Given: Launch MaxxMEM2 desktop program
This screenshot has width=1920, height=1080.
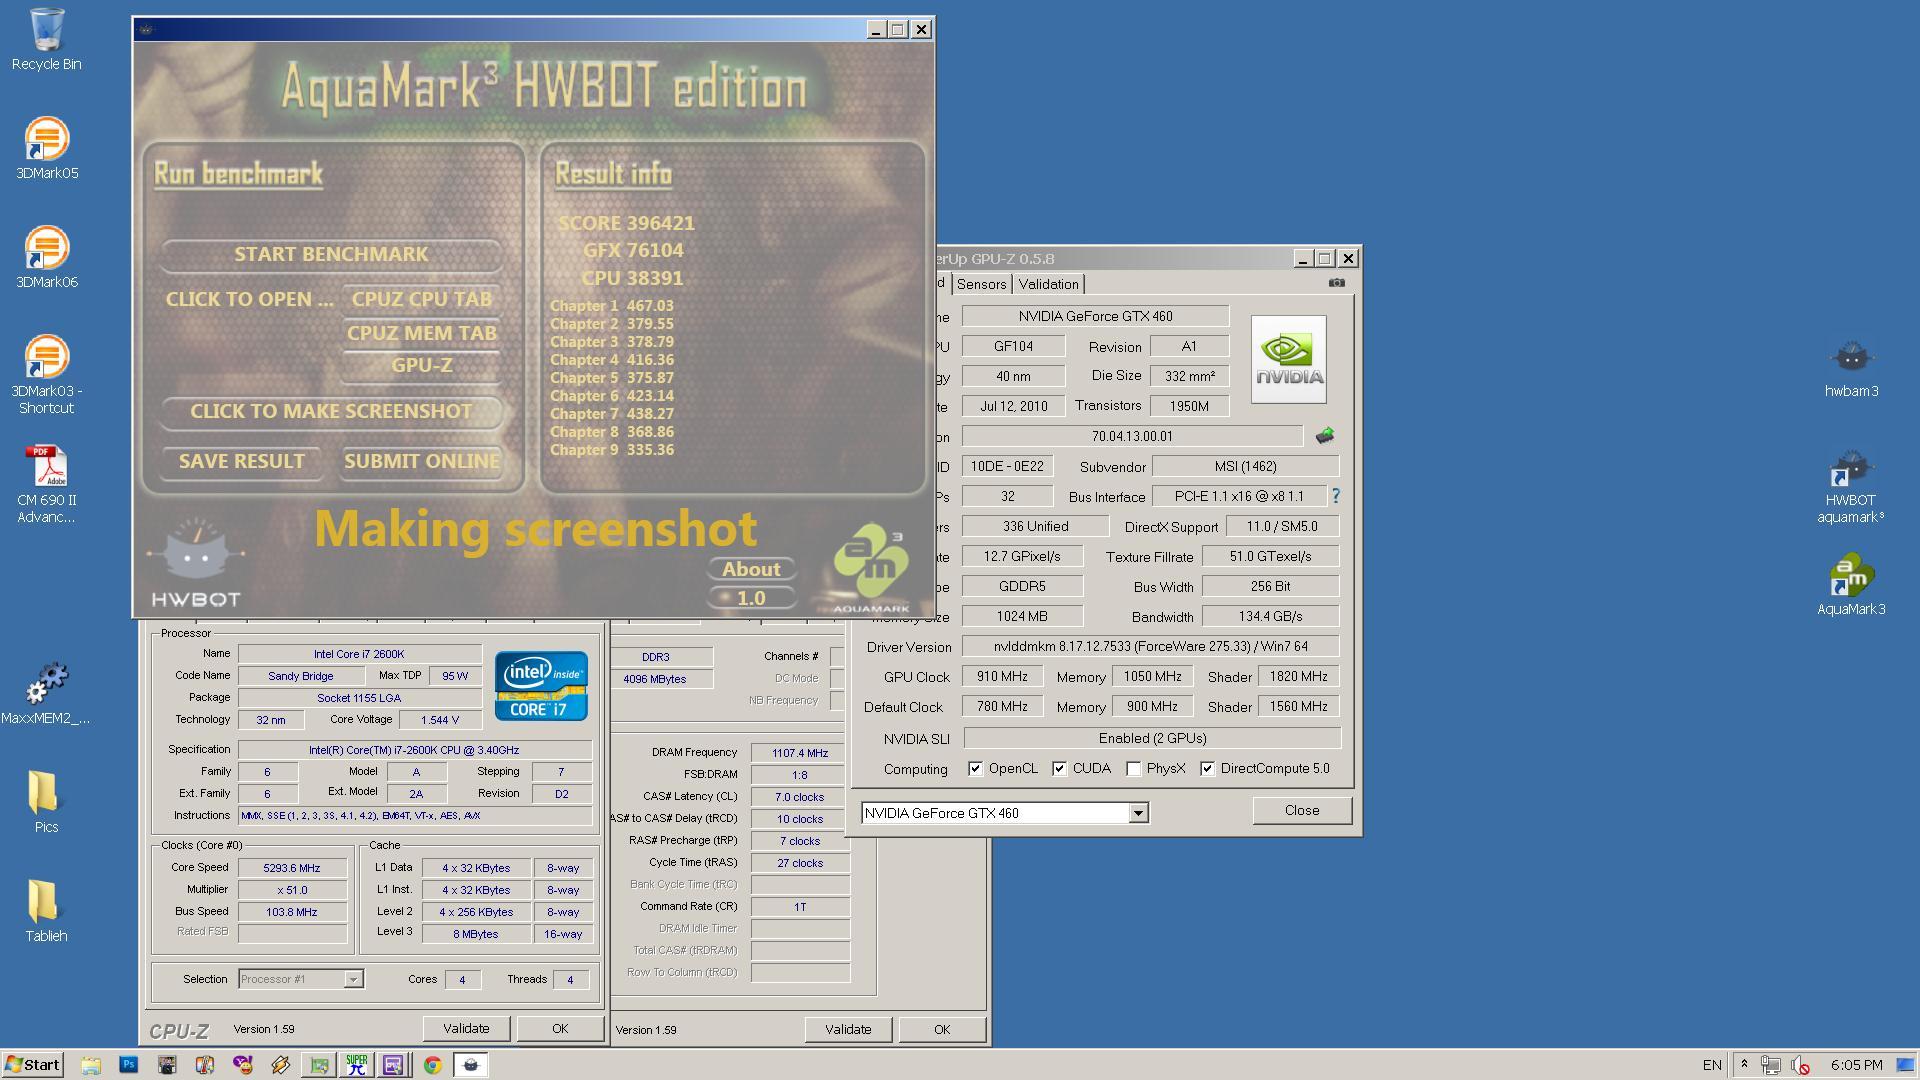Looking at the screenshot, I should pos(46,693).
